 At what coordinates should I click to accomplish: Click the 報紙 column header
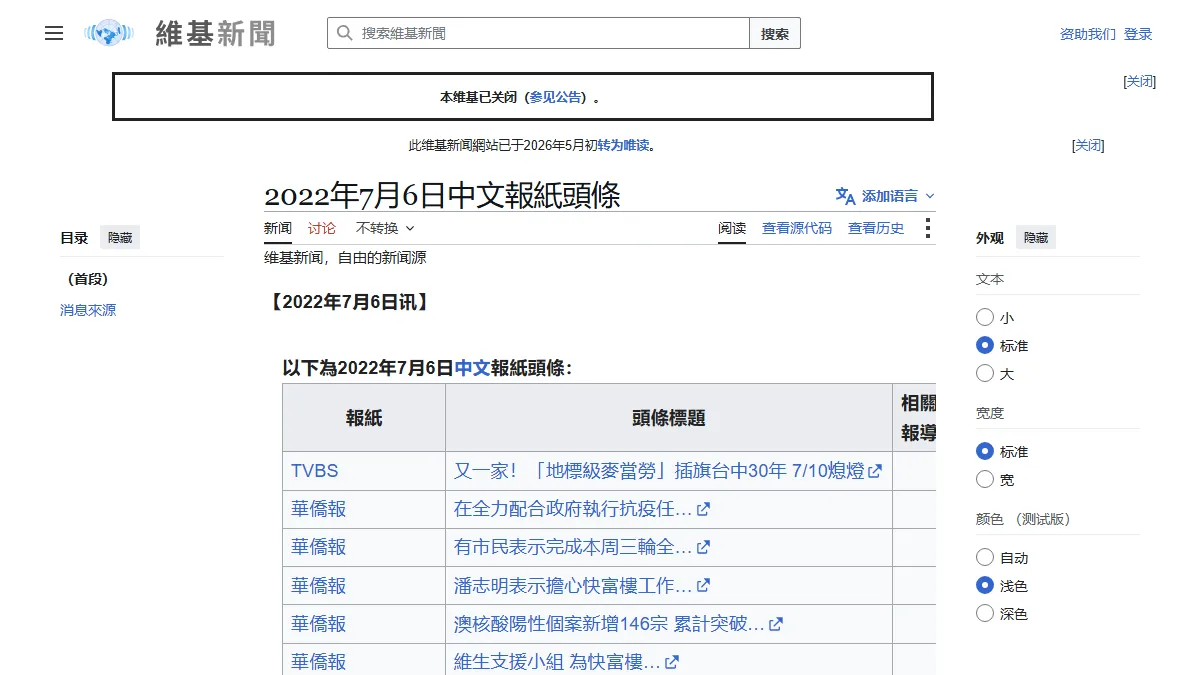[364, 418]
